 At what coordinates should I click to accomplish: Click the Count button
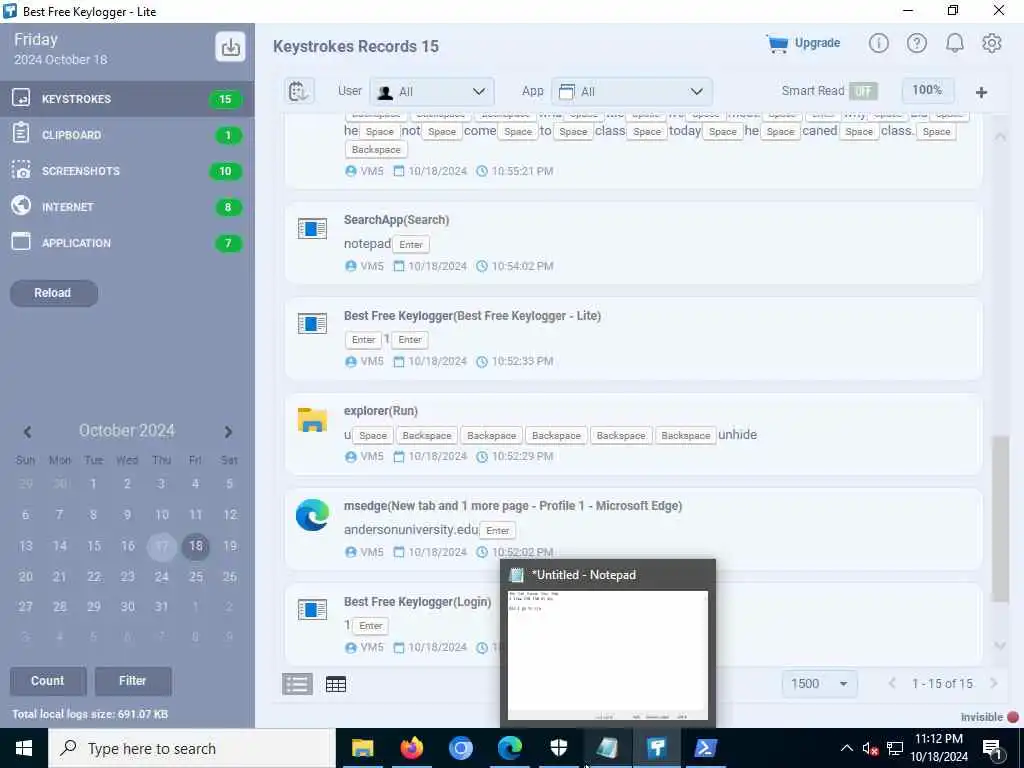pyautogui.click(x=48, y=680)
